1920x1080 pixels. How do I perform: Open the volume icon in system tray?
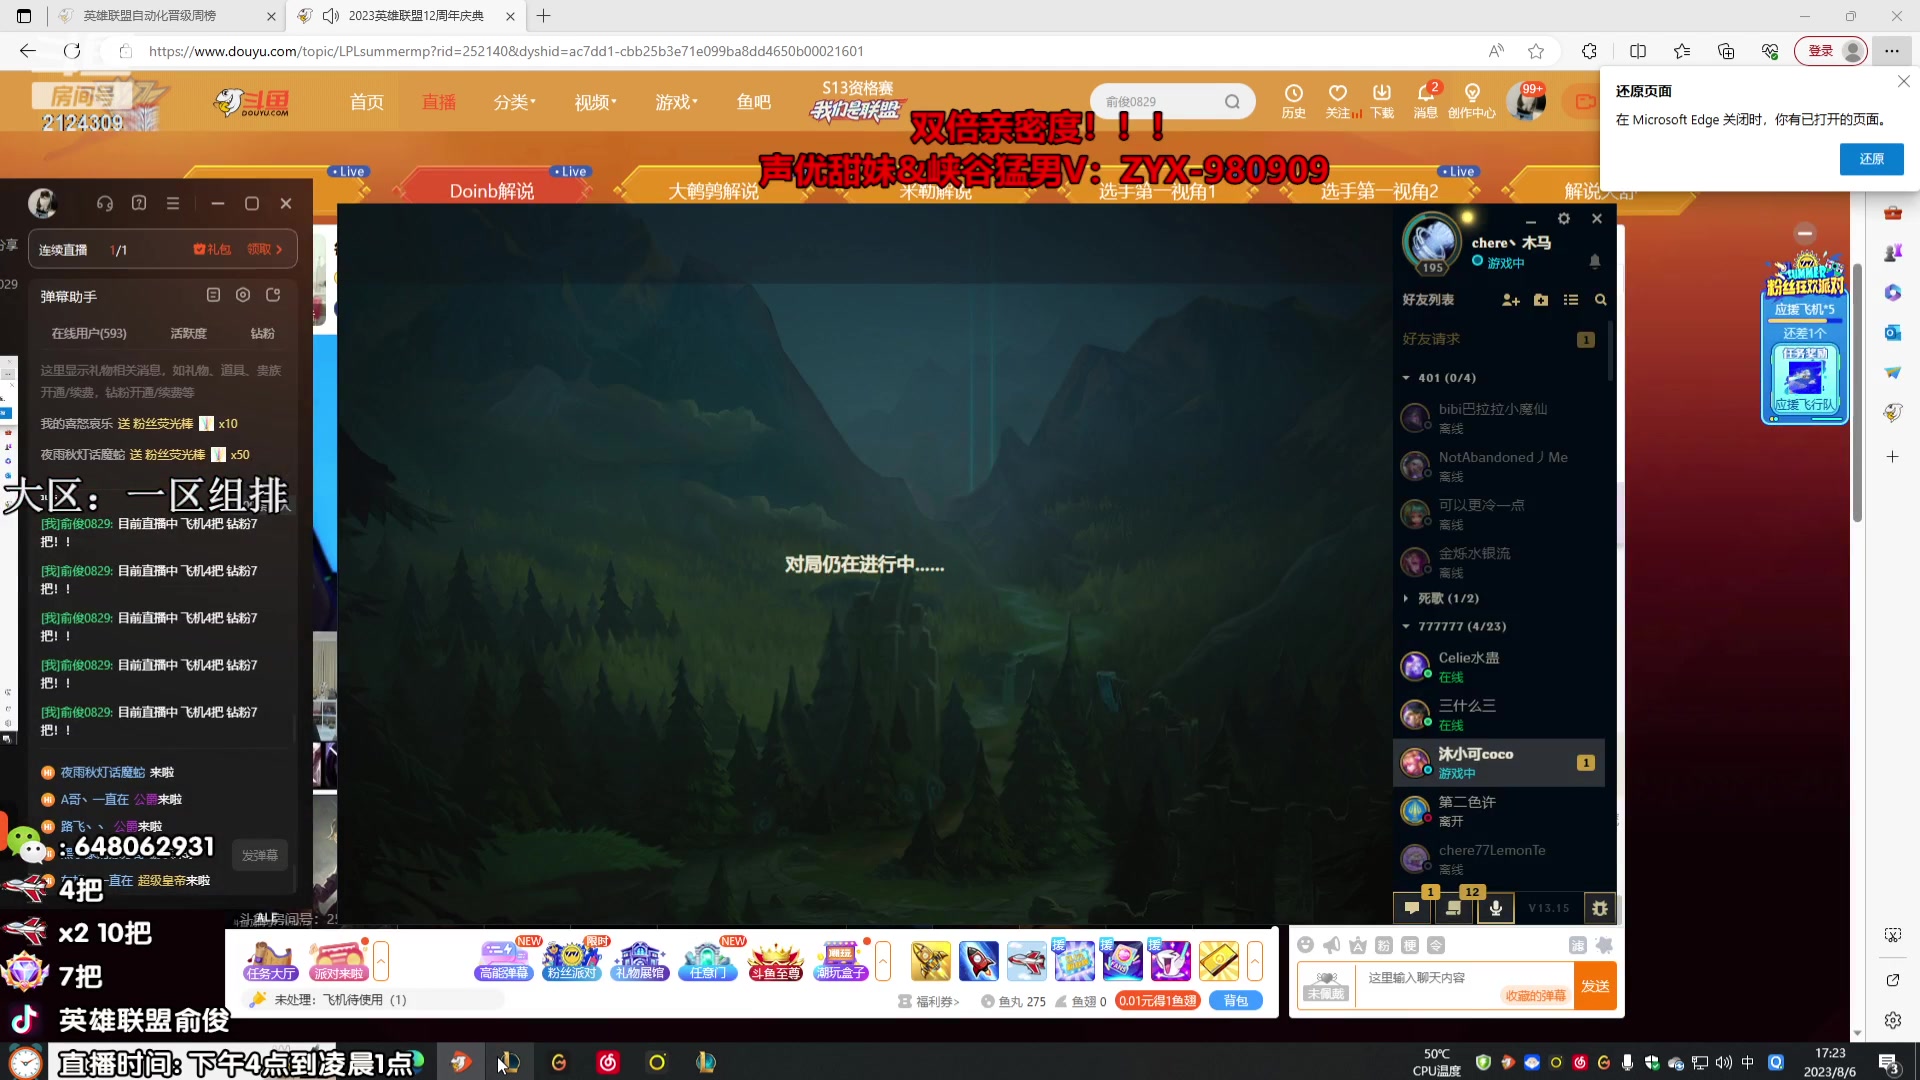pyautogui.click(x=1723, y=1062)
